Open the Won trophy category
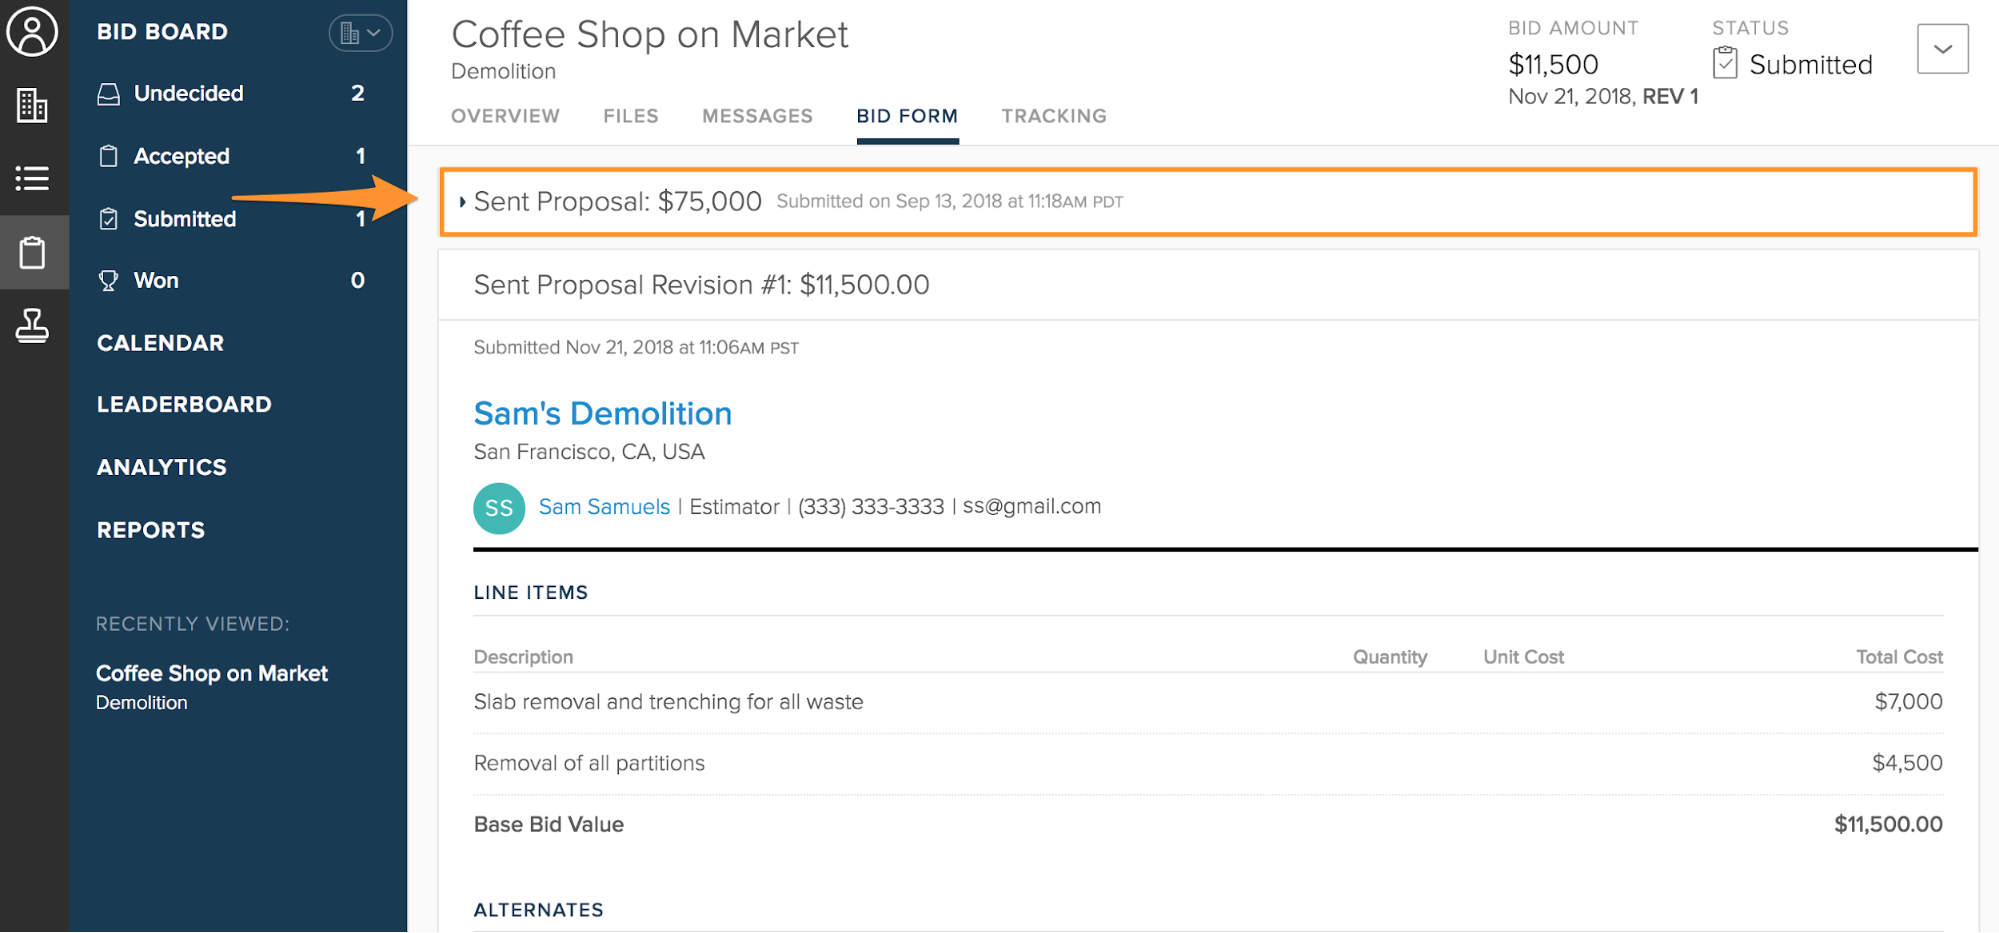 coord(156,281)
